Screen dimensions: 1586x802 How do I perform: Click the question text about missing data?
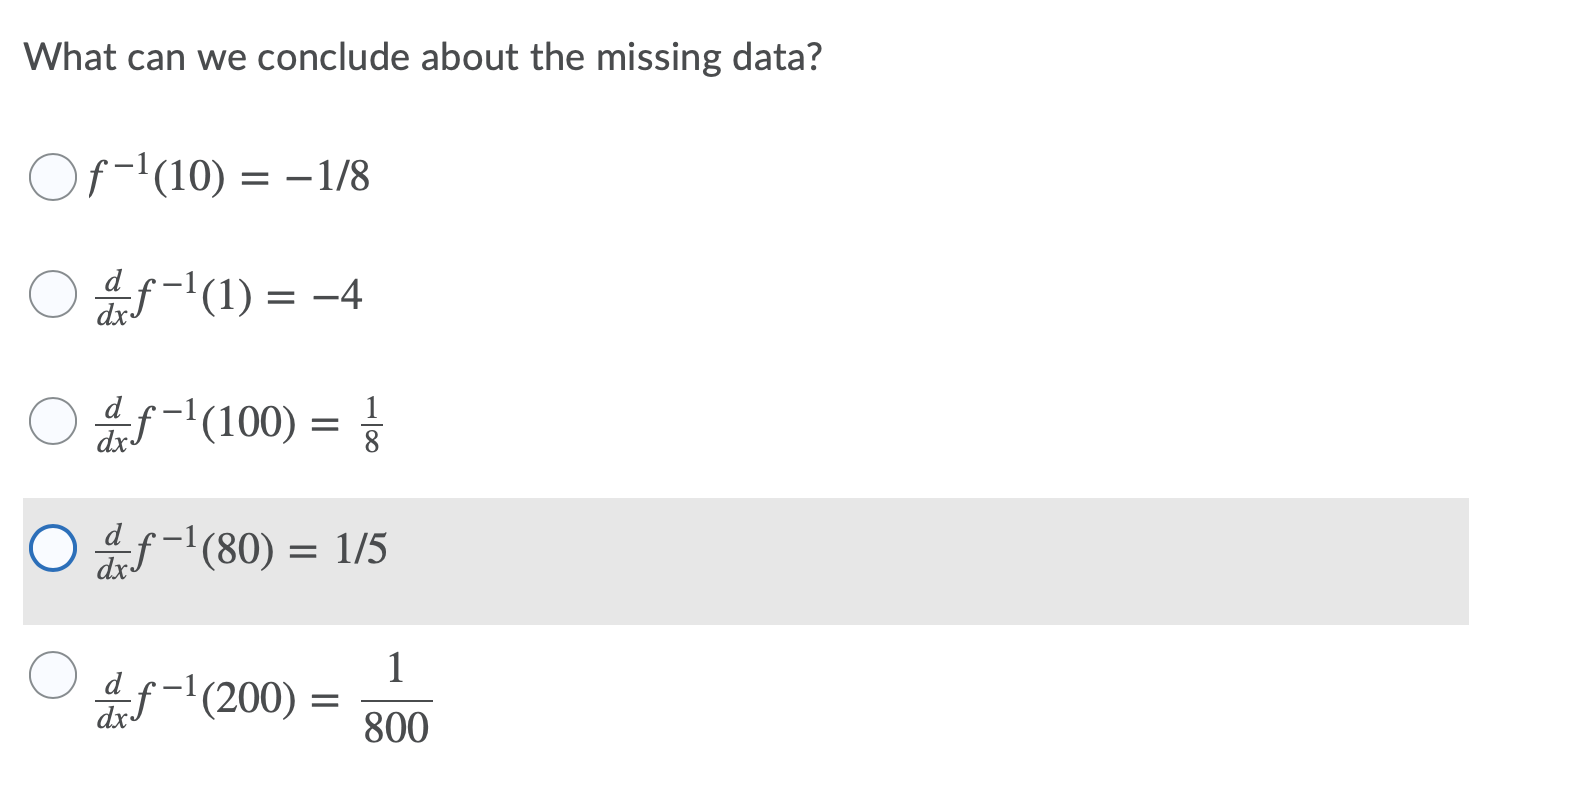(x=424, y=57)
